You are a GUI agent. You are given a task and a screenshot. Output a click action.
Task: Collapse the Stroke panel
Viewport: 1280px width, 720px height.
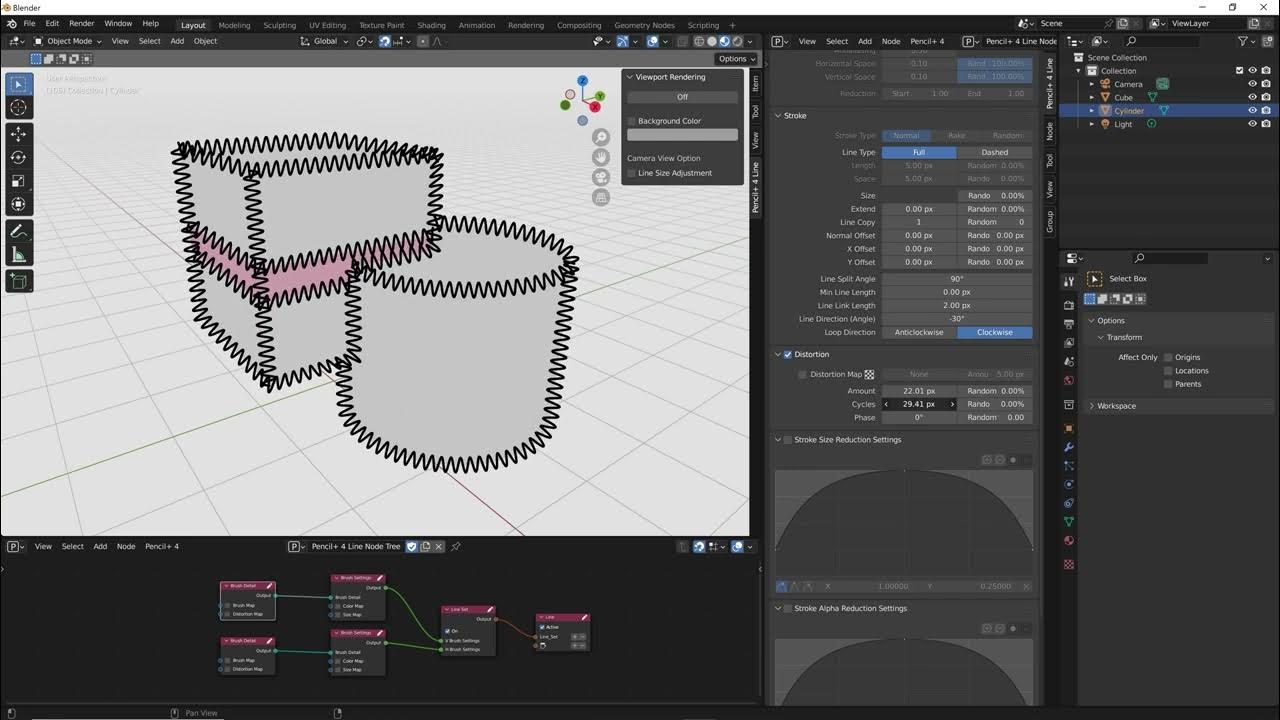(x=779, y=116)
